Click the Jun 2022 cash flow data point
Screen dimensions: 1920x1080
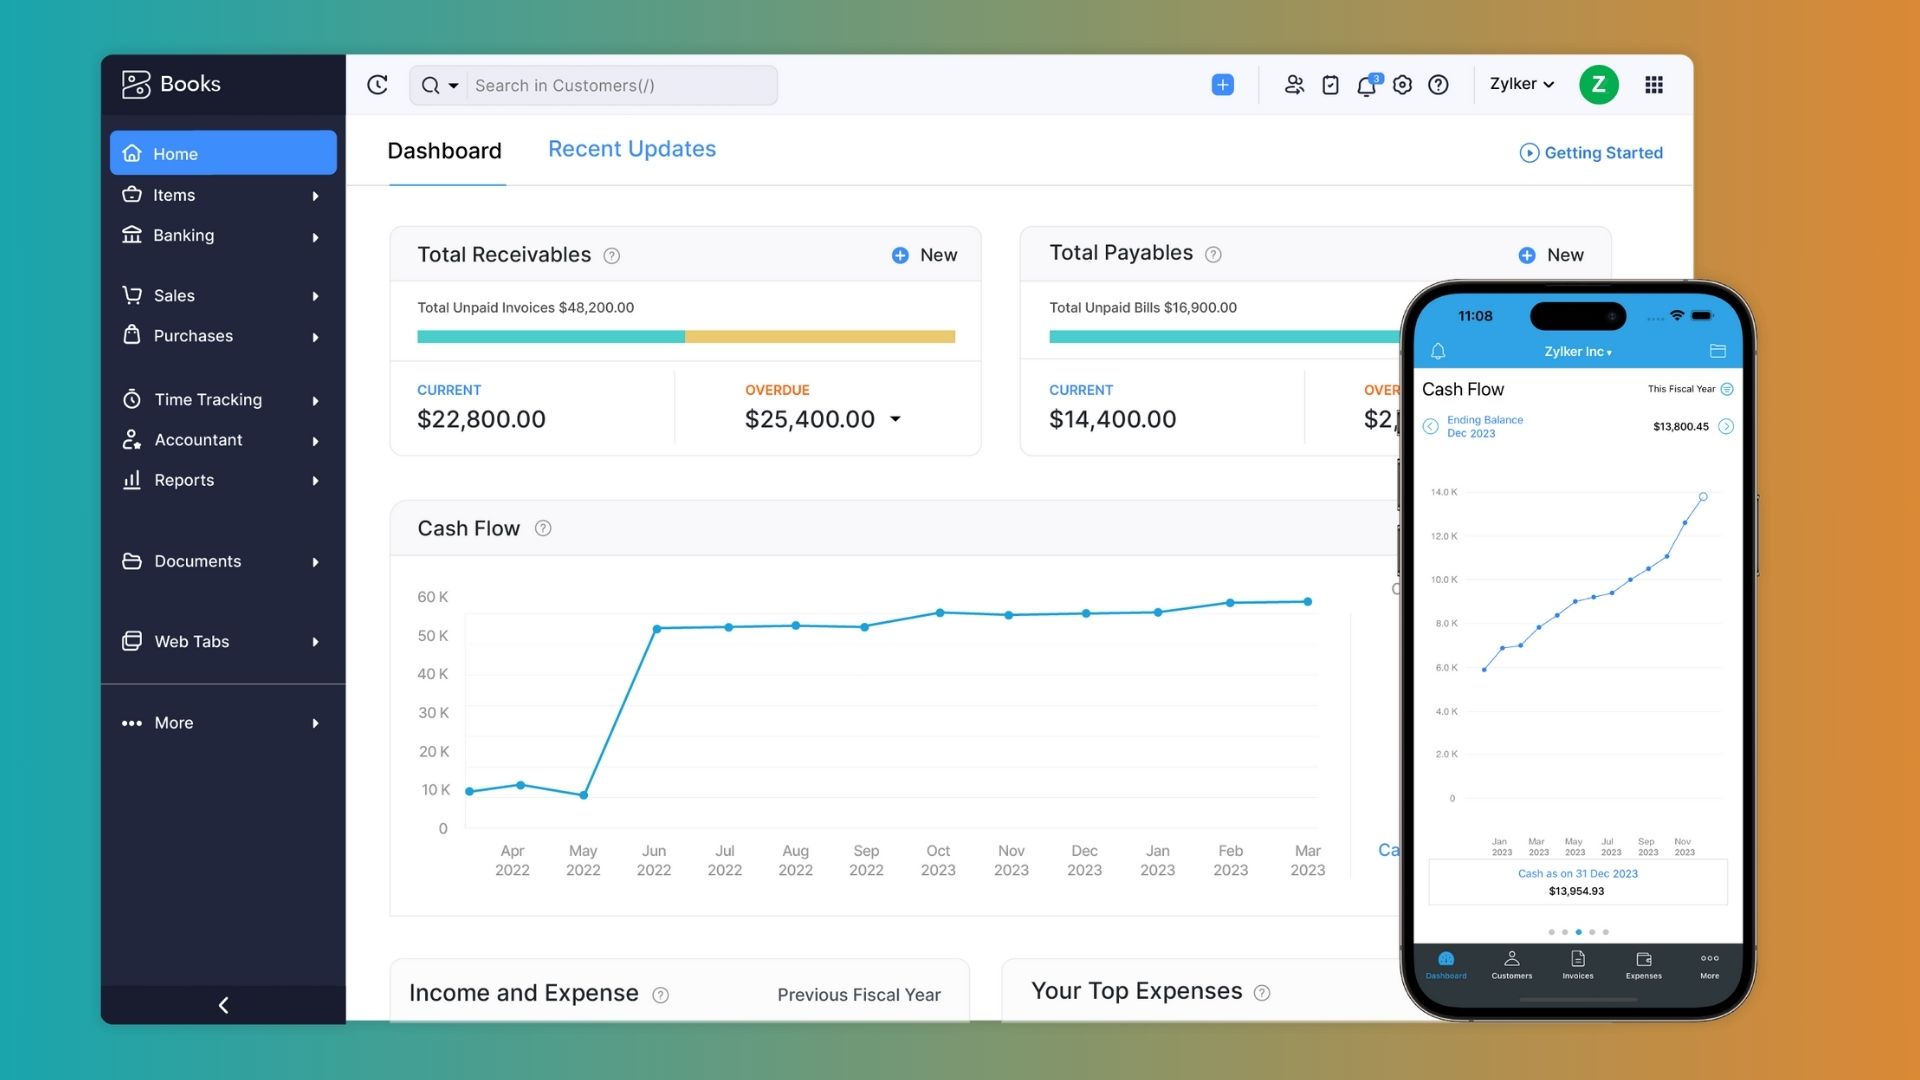(657, 629)
